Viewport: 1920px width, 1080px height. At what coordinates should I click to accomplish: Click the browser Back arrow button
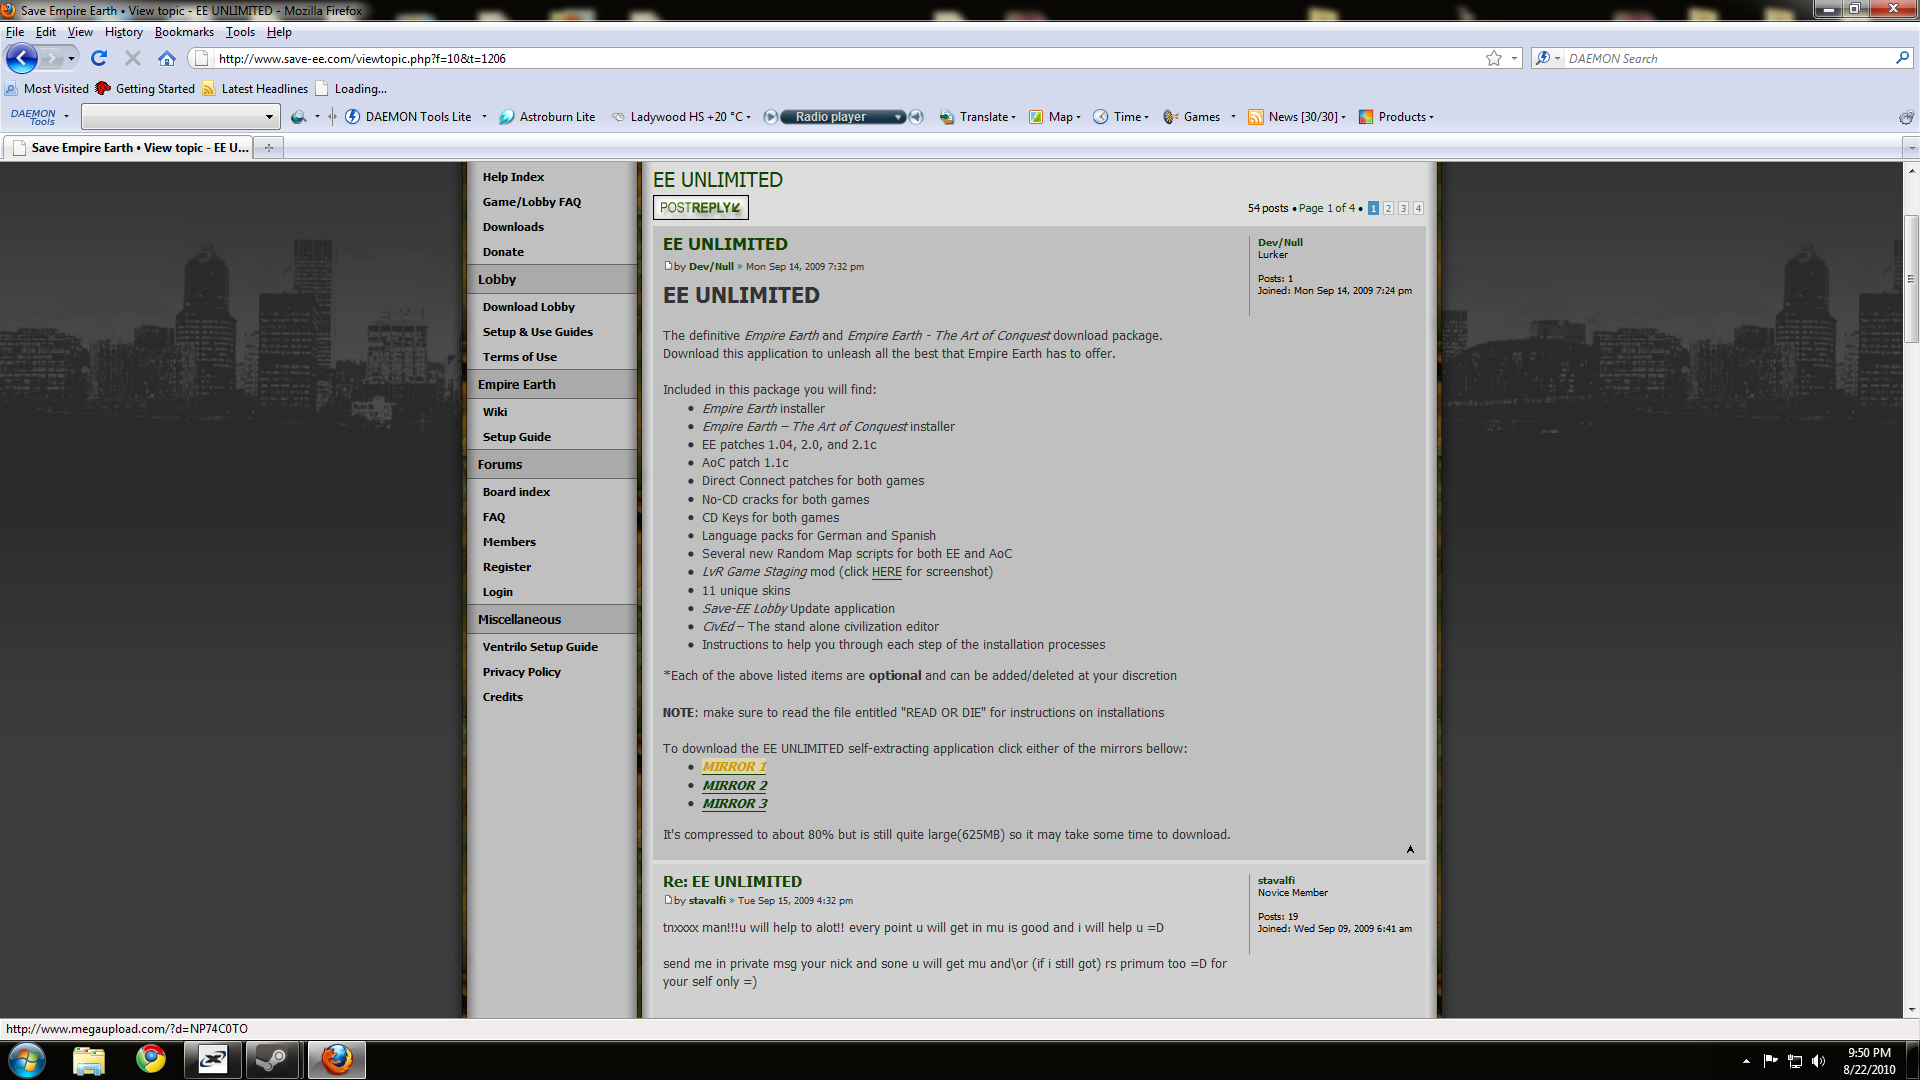[x=22, y=58]
